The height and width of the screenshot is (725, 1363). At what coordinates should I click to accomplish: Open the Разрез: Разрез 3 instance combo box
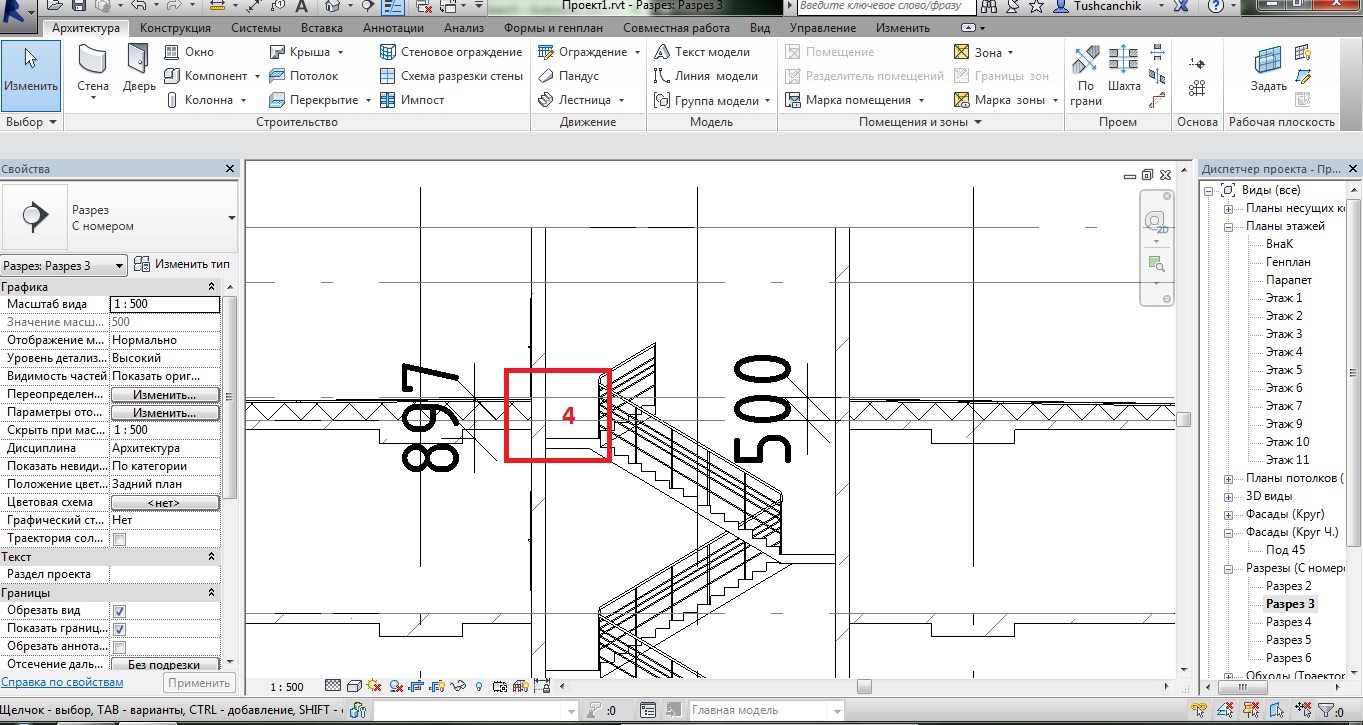tap(64, 265)
